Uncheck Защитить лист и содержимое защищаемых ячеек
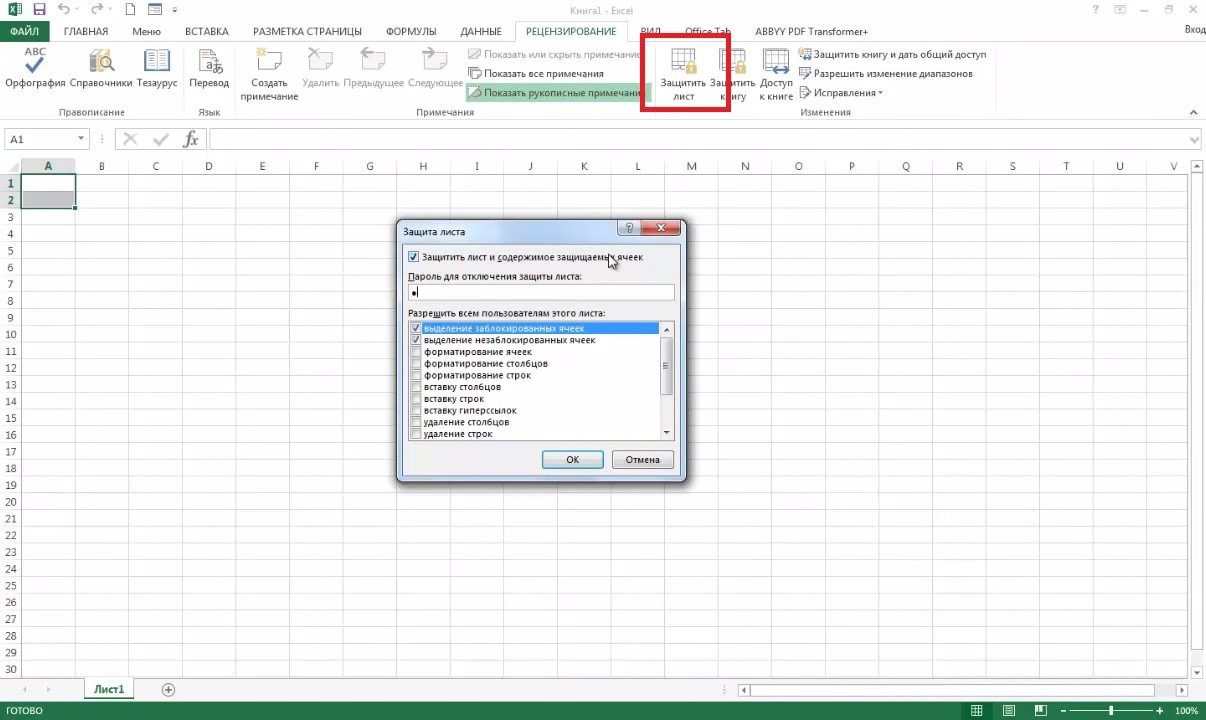Viewport: 1206px width, 720px height. [414, 257]
